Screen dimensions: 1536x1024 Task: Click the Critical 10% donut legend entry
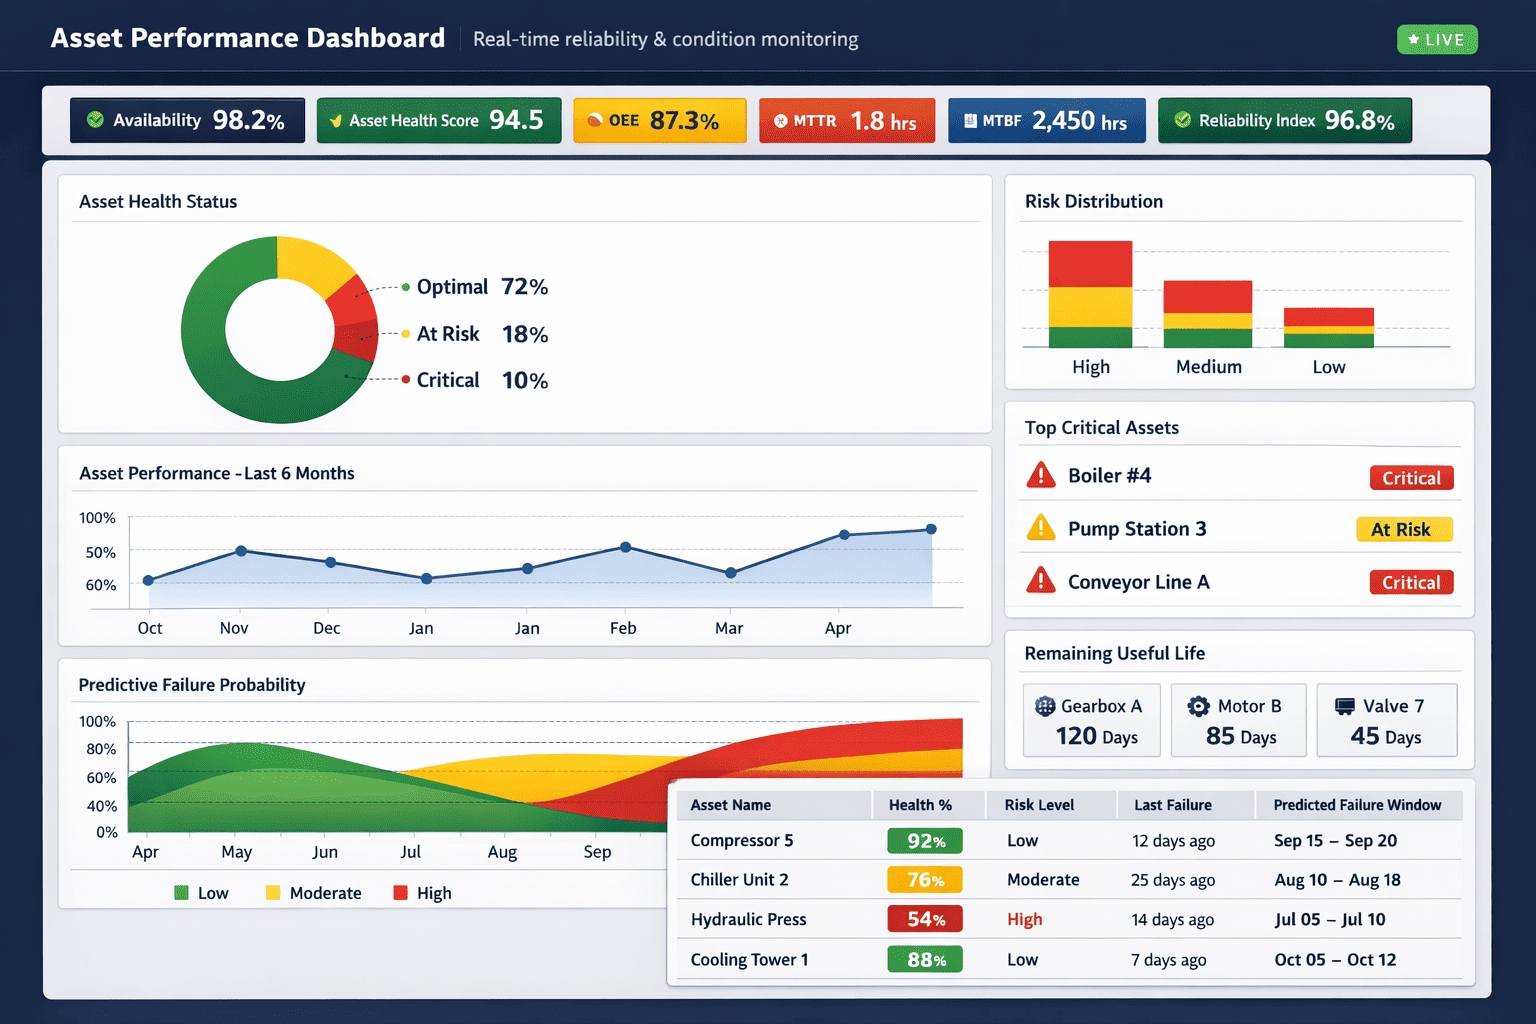tap(475, 380)
